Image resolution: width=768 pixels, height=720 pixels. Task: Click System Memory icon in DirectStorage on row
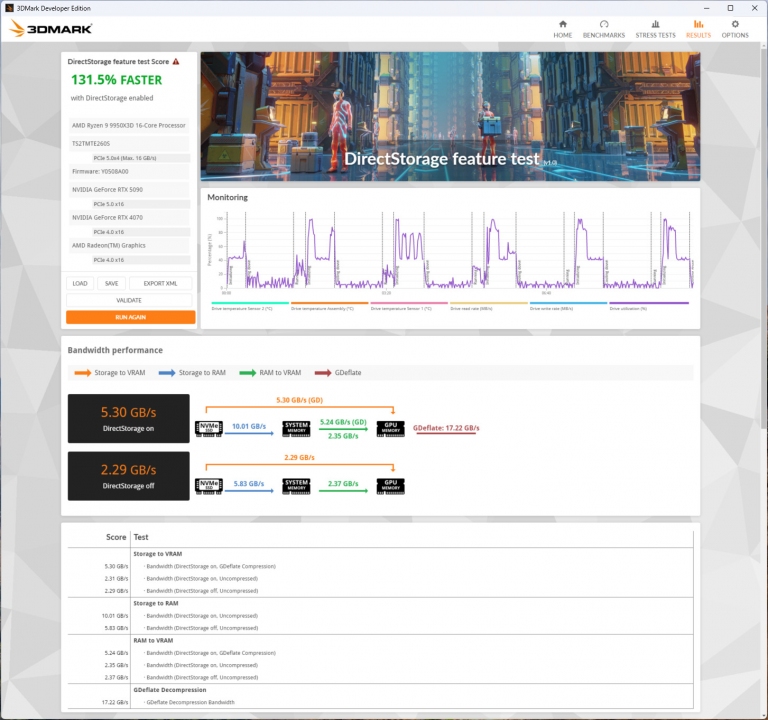296,429
